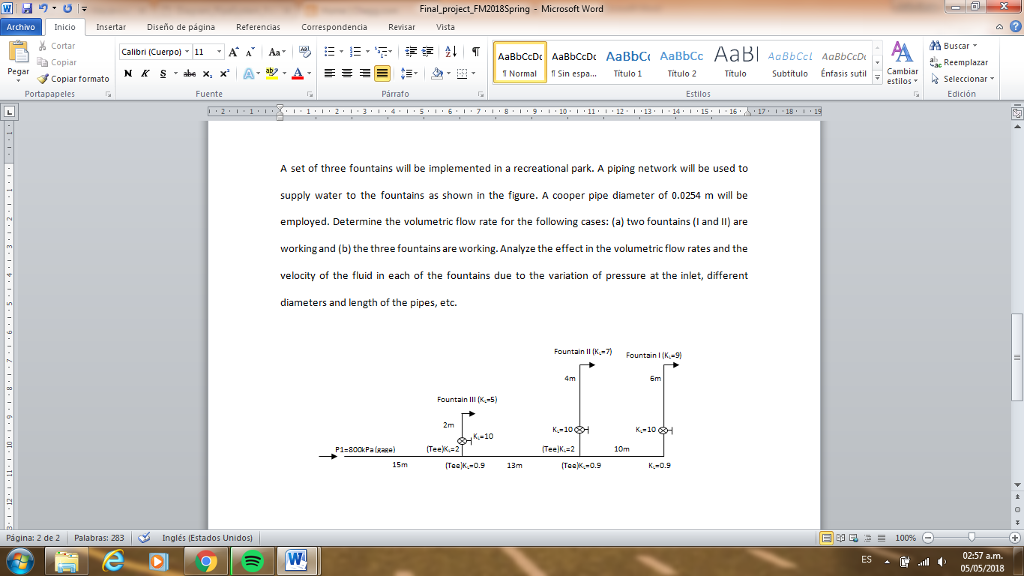Screen dimensions: 1024x576
Task: Apply the Título 1 style
Action: point(627,62)
